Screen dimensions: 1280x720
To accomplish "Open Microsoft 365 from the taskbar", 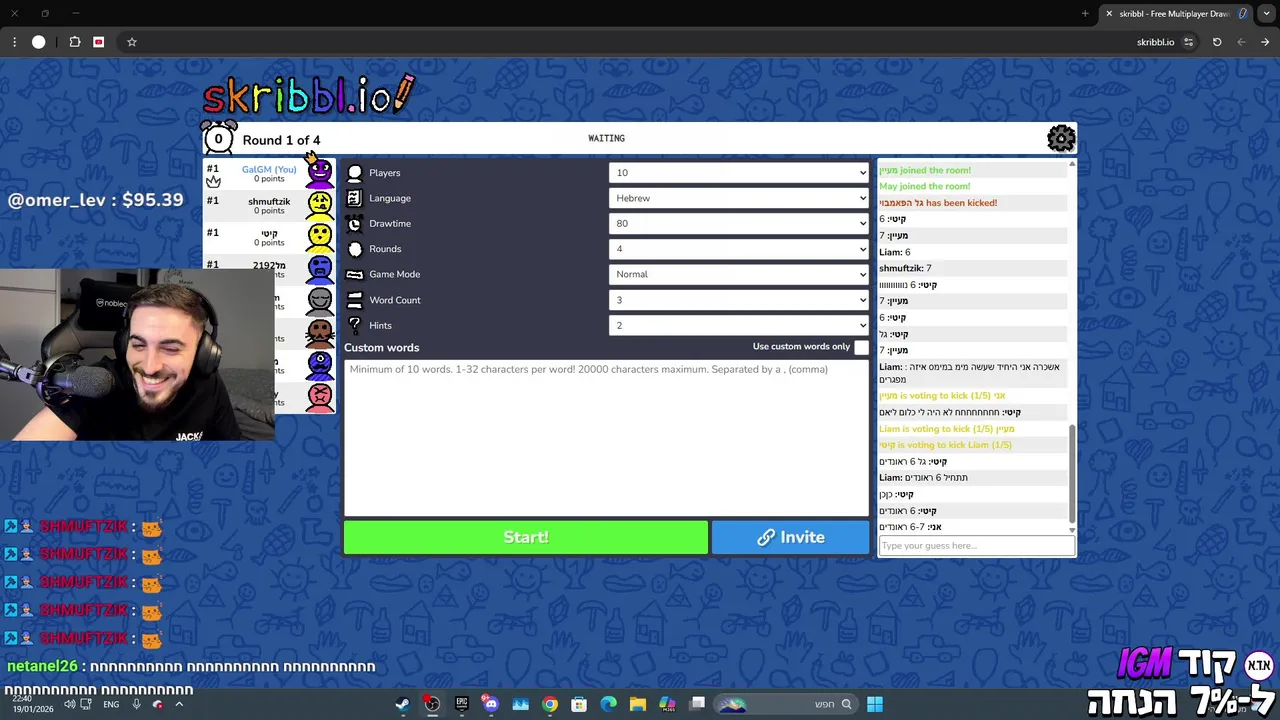I will (x=667, y=704).
